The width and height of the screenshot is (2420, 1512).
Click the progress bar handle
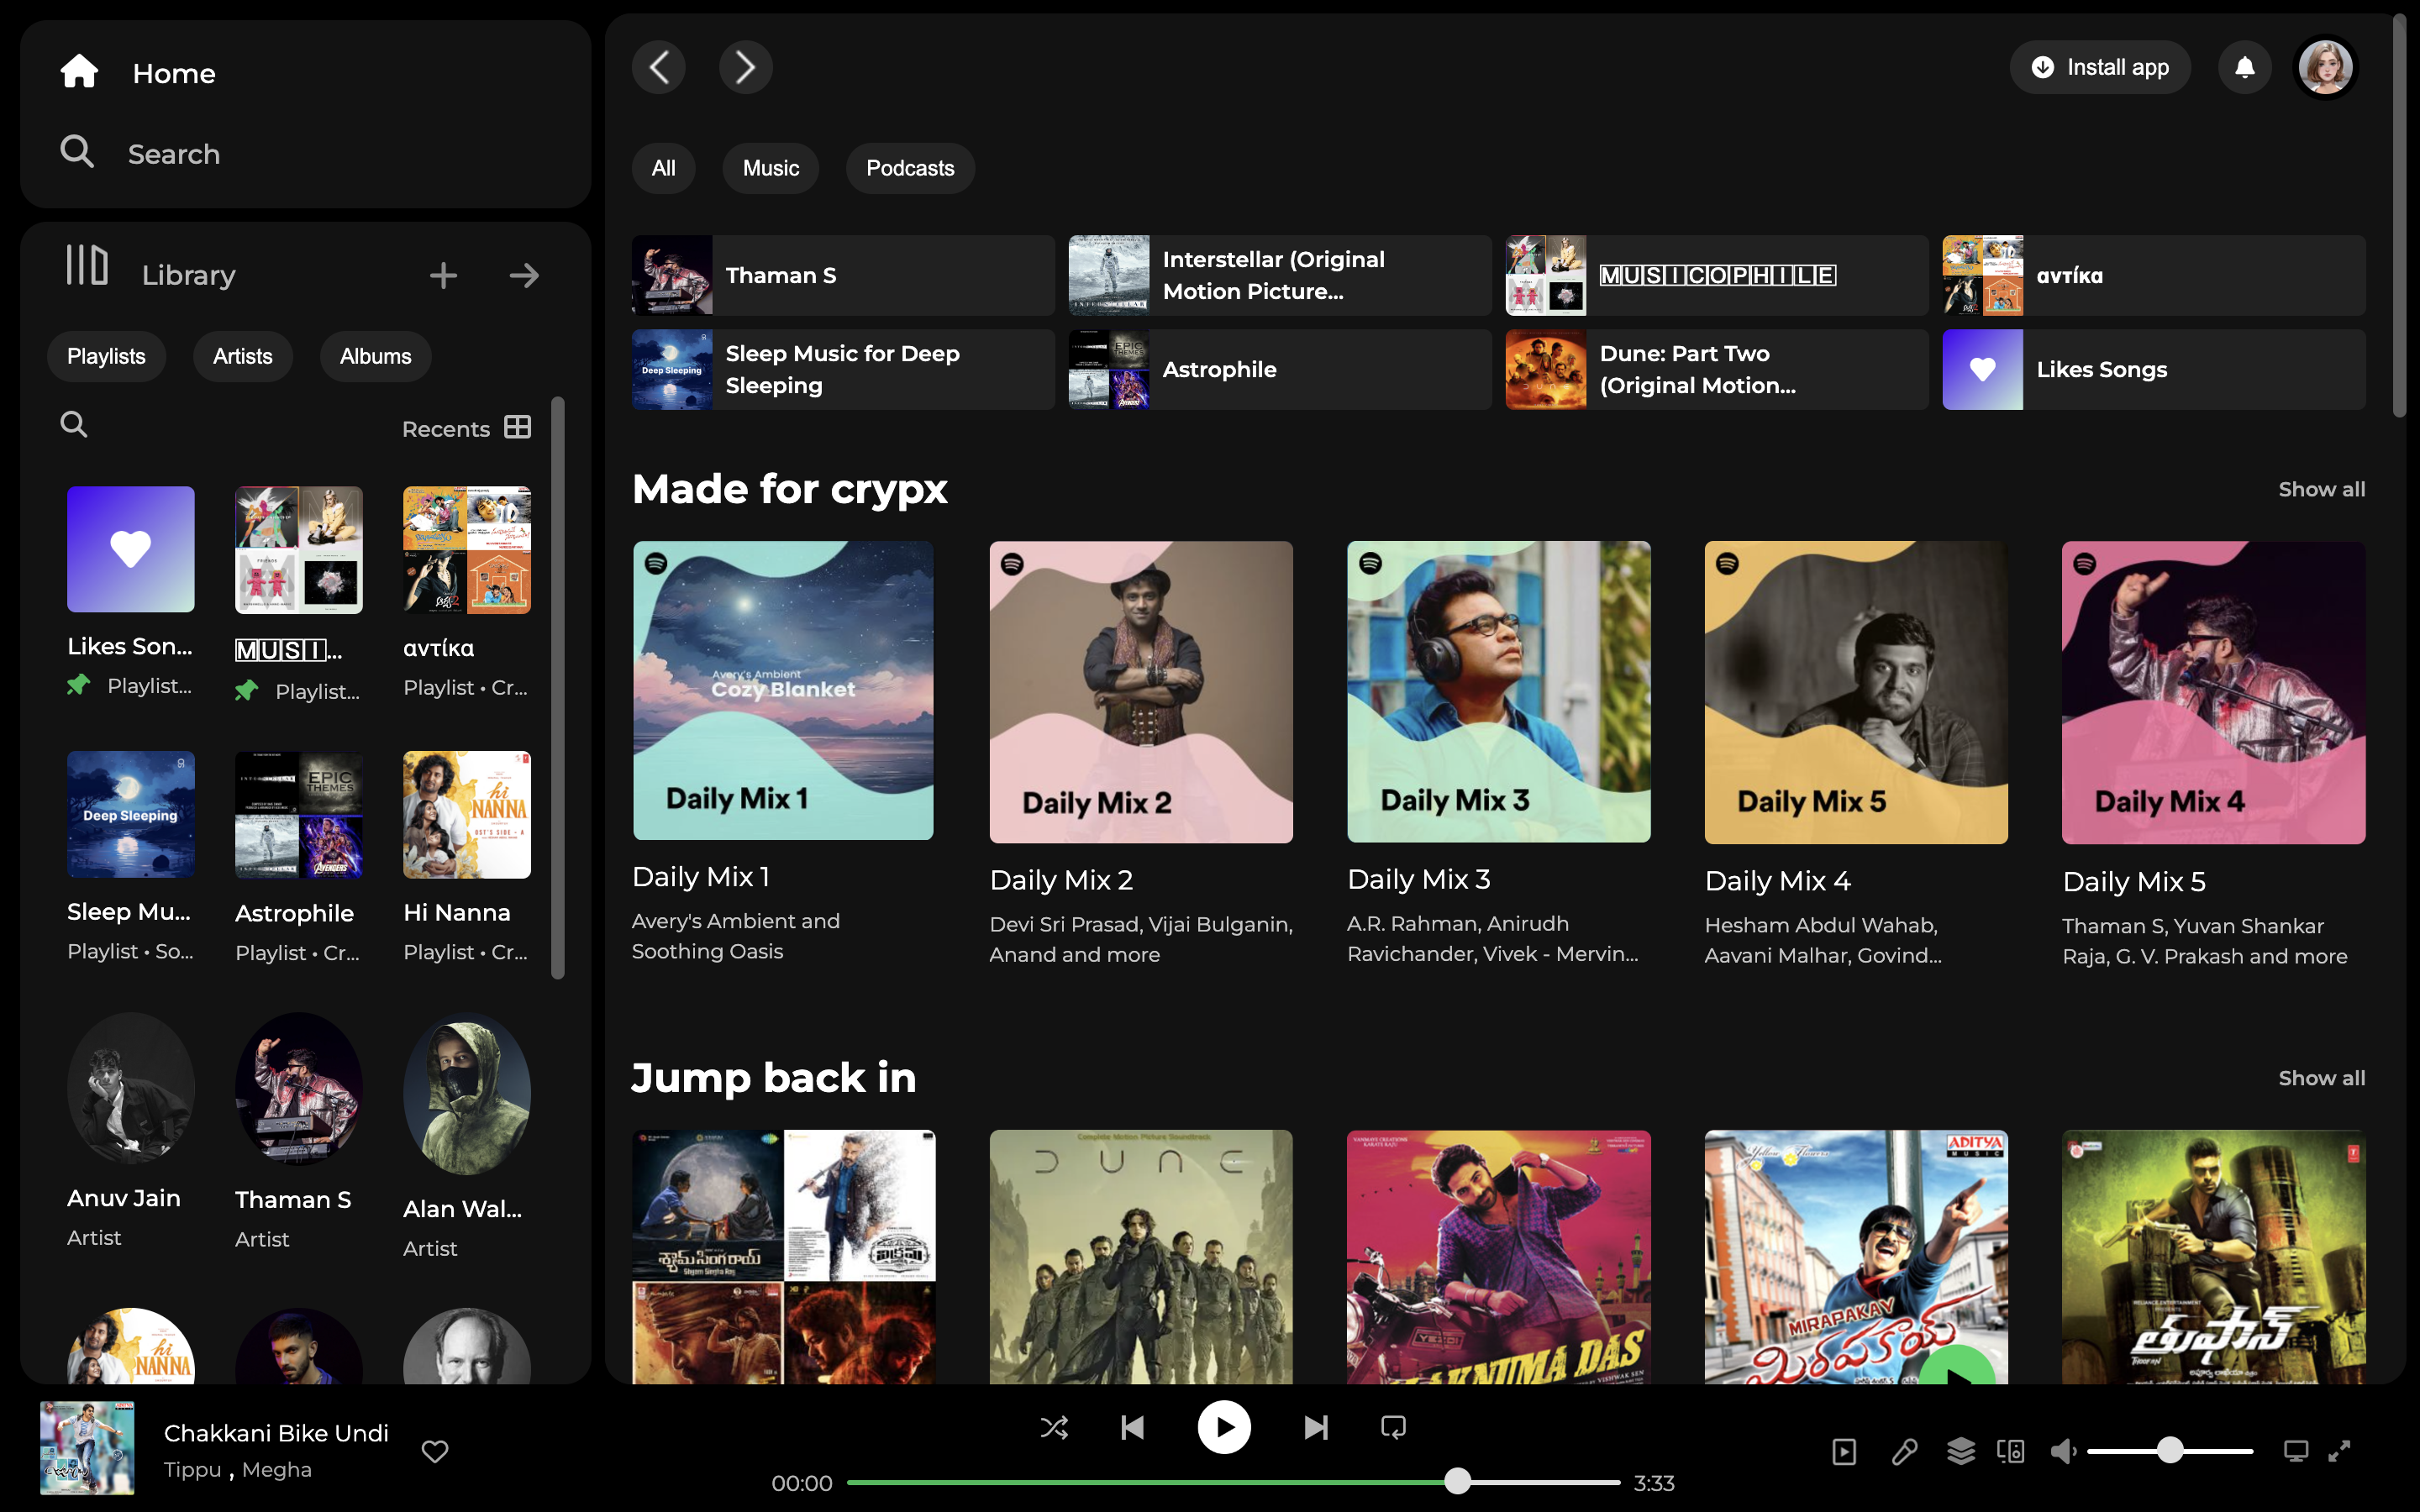pyautogui.click(x=1458, y=1481)
